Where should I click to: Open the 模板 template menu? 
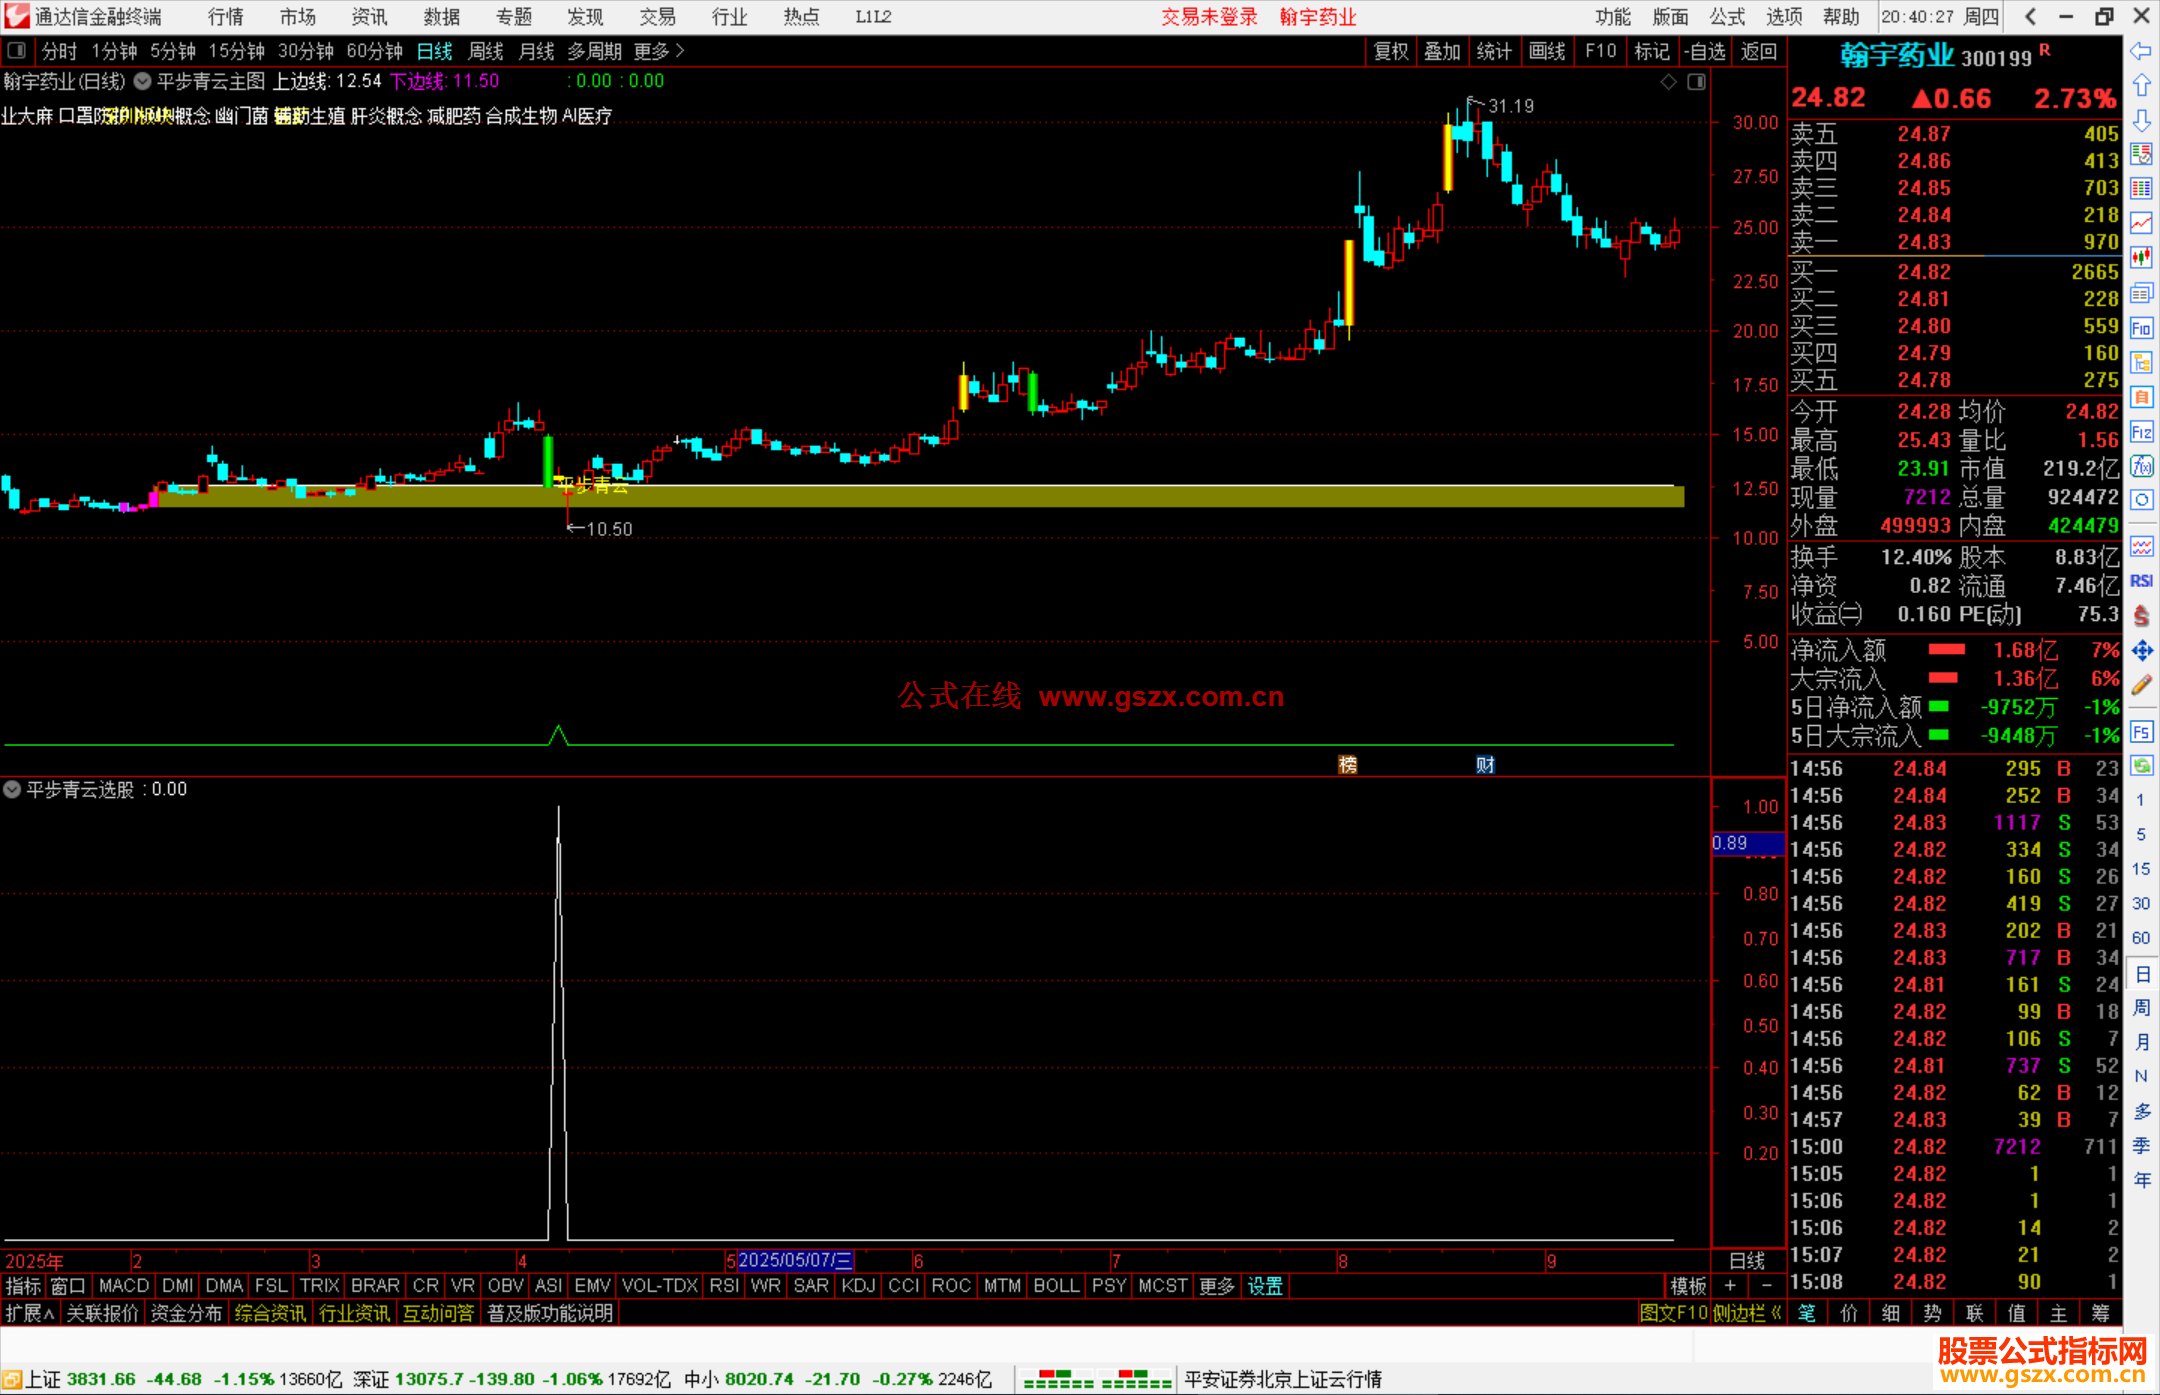pos(1688,1286)
